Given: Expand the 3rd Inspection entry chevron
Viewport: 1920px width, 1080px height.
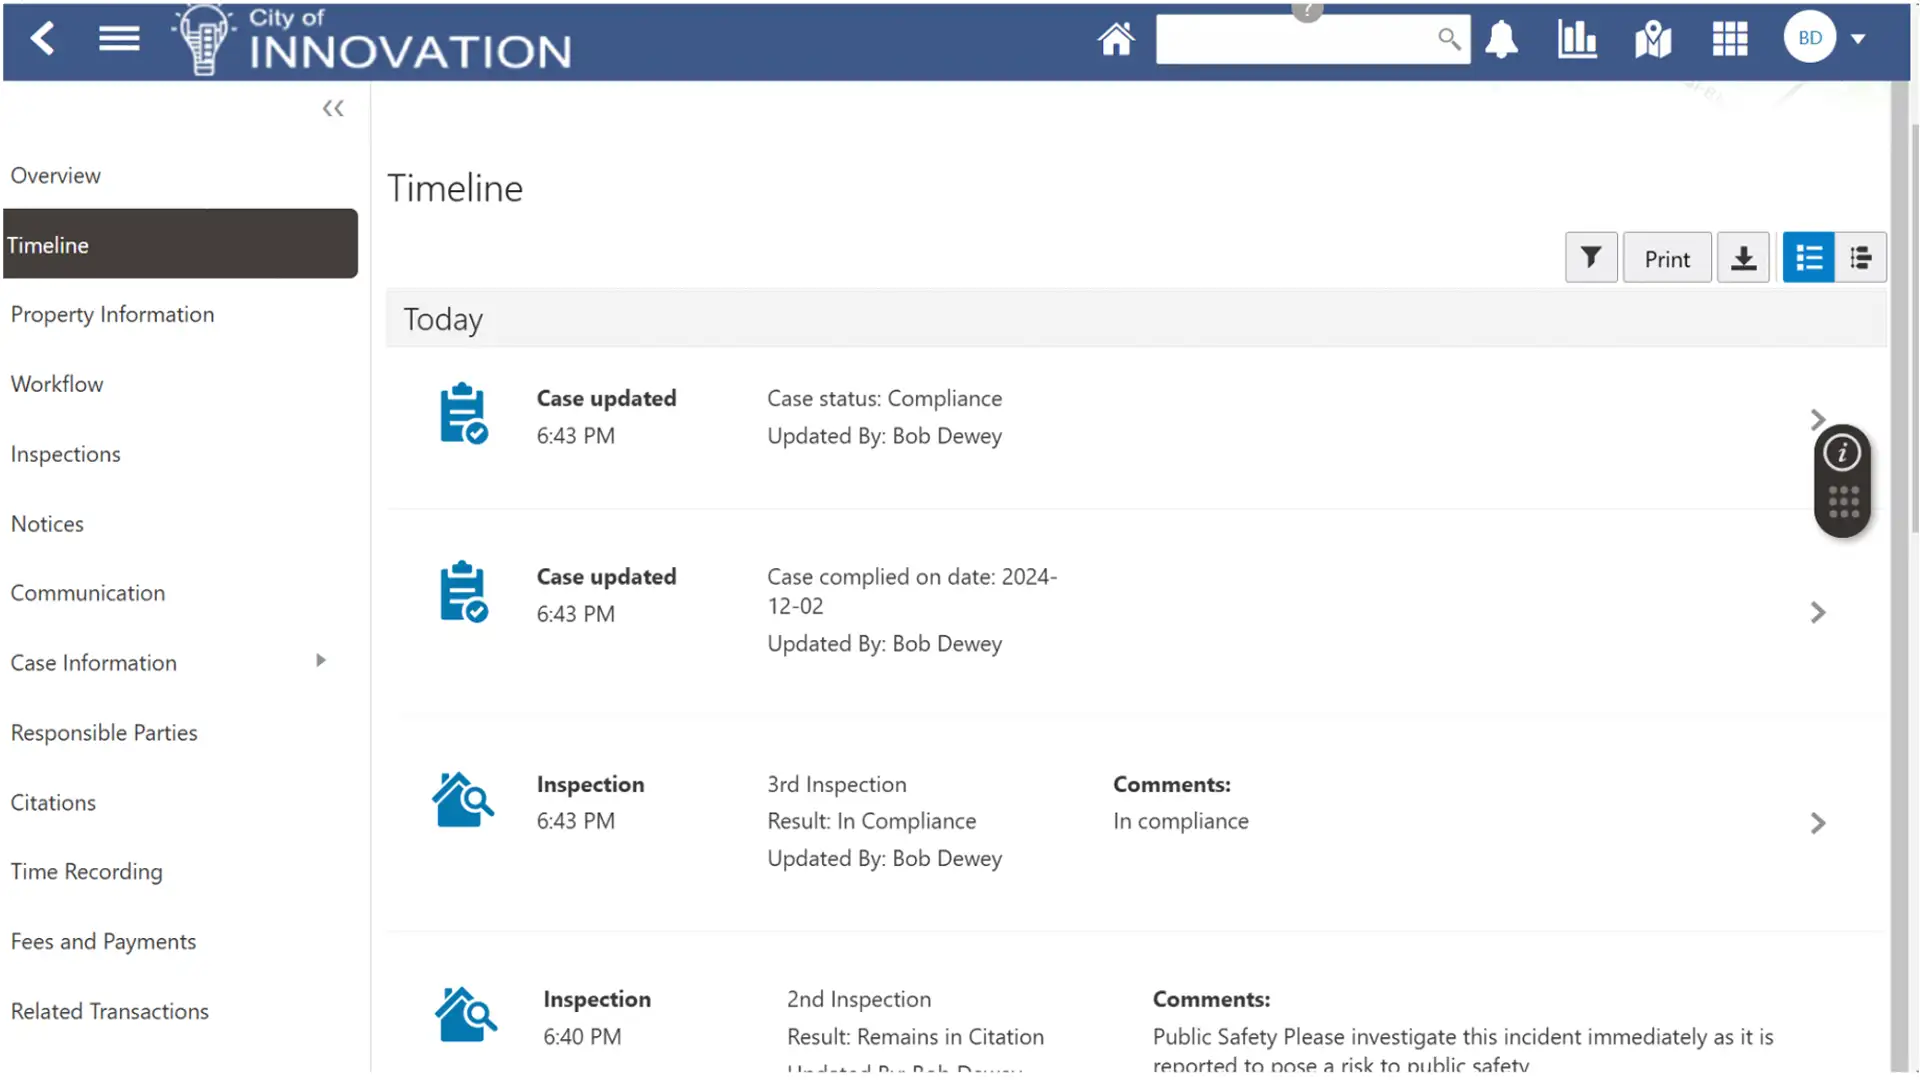Looking at the screenshot, I should click(1818, 823).
